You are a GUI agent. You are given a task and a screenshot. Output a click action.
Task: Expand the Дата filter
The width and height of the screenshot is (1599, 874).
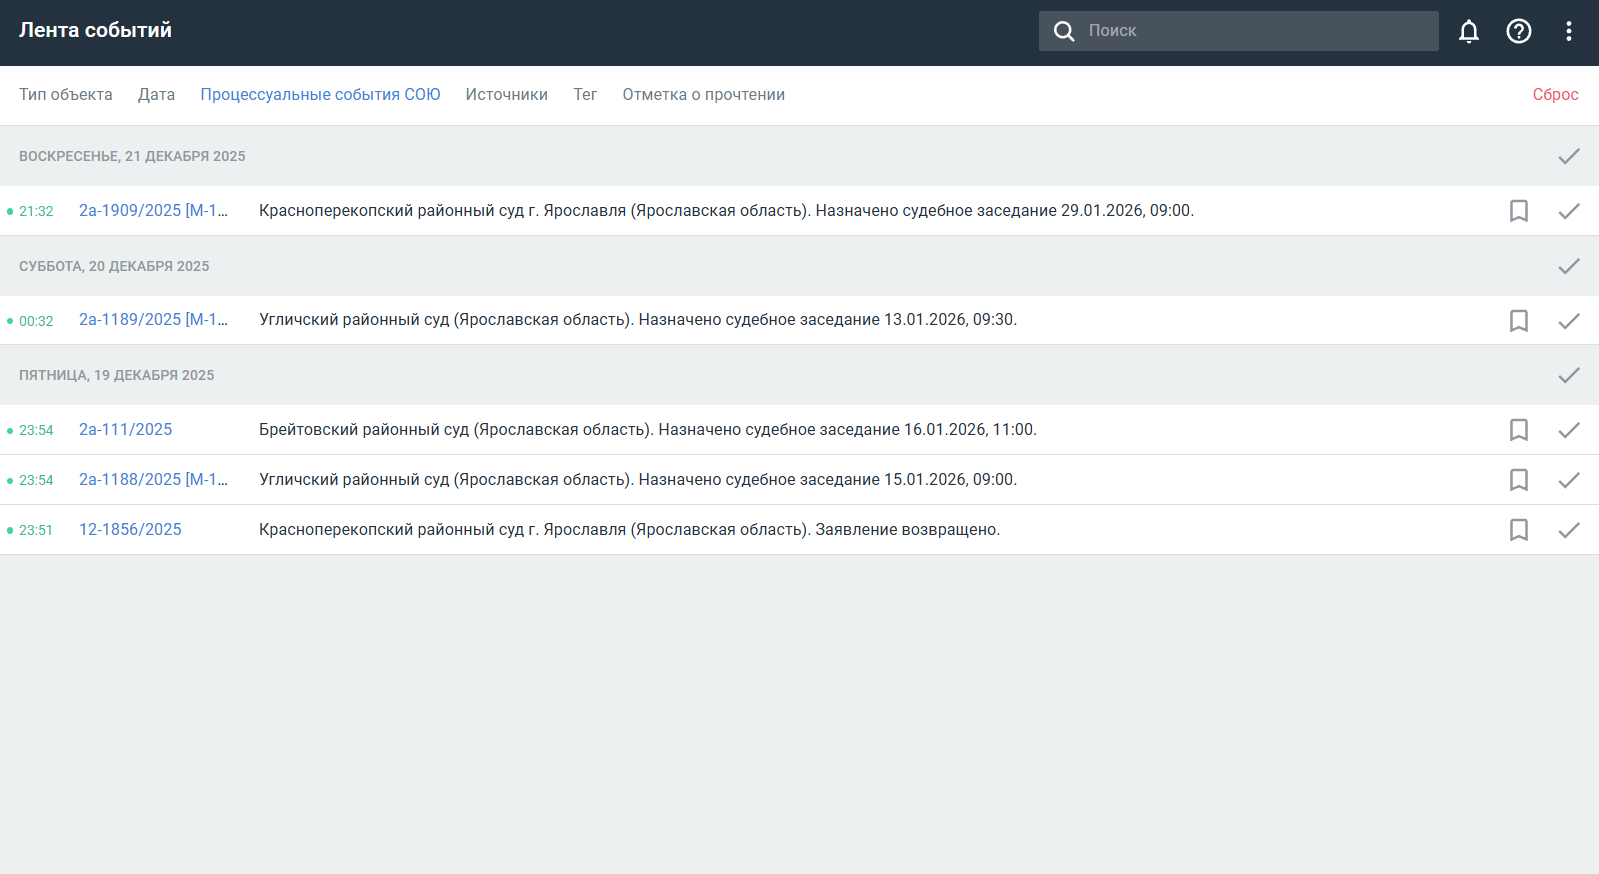click(156, 95)
